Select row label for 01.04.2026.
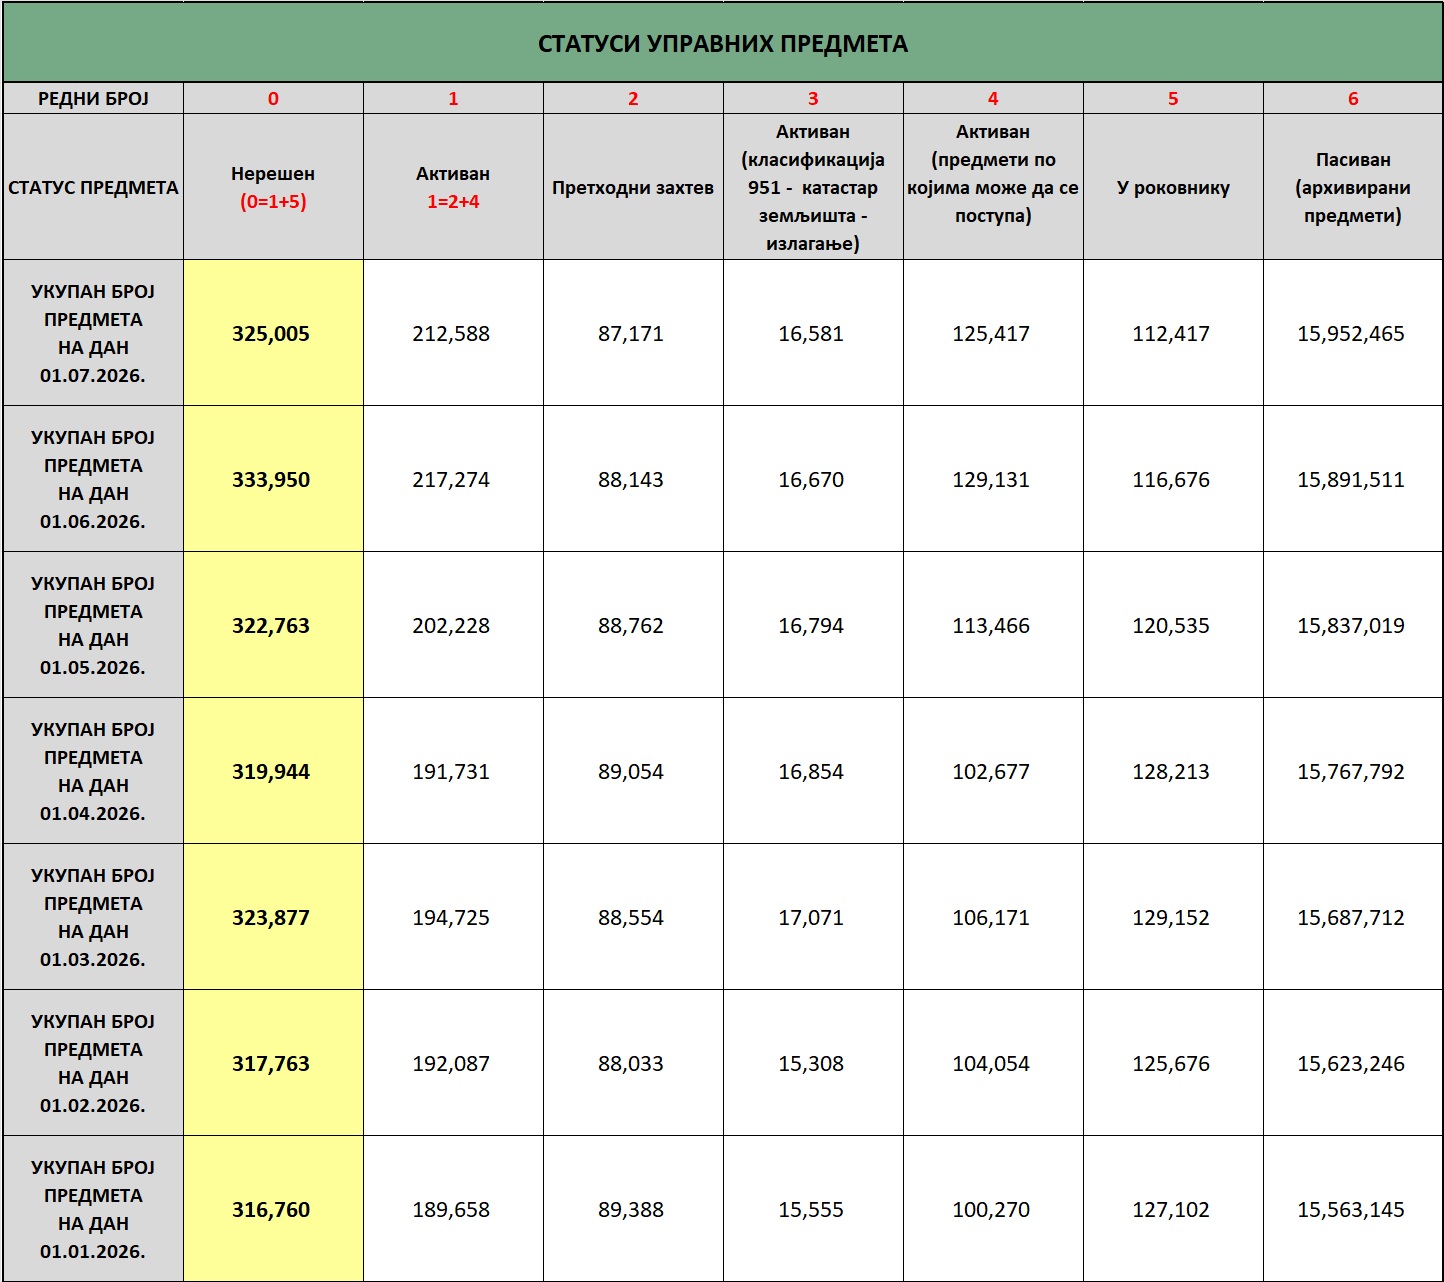1444x1282 pixels. coord(93,771)
